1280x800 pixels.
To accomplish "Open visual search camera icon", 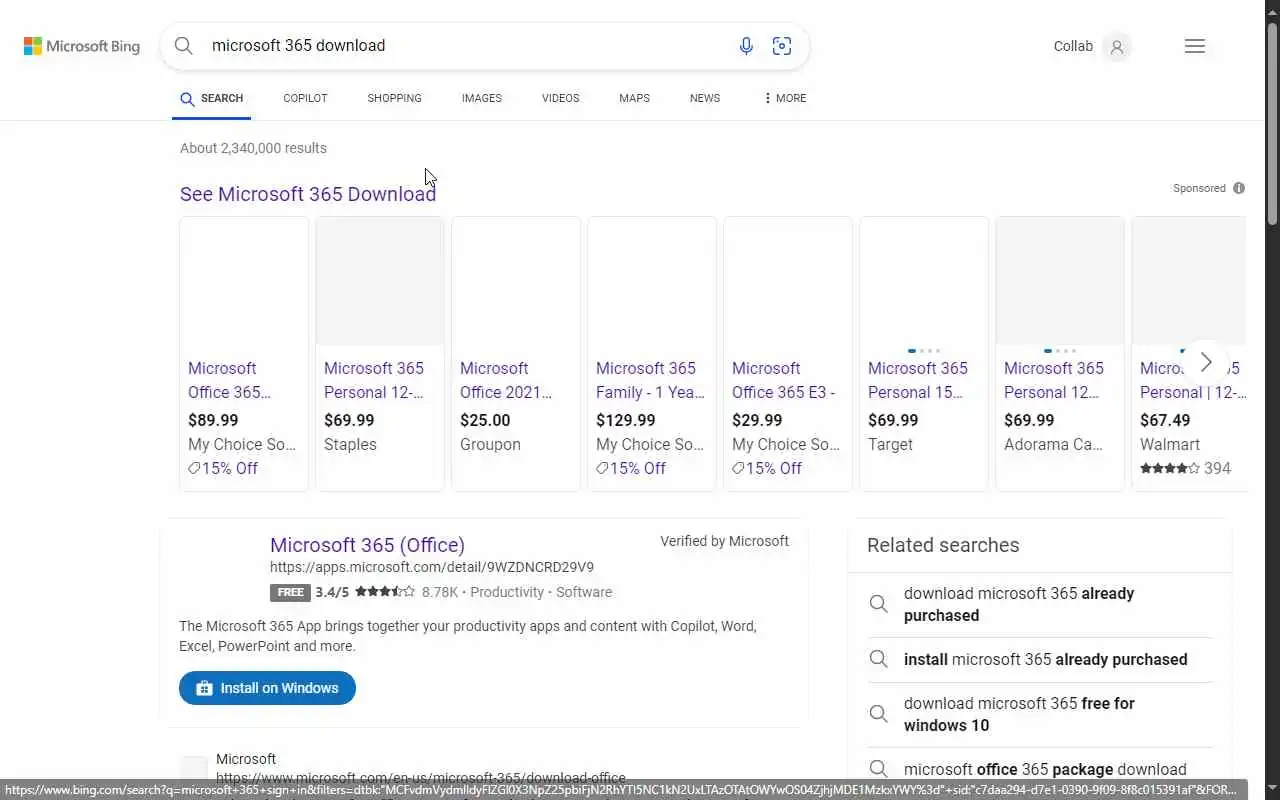I will [782, 46].
